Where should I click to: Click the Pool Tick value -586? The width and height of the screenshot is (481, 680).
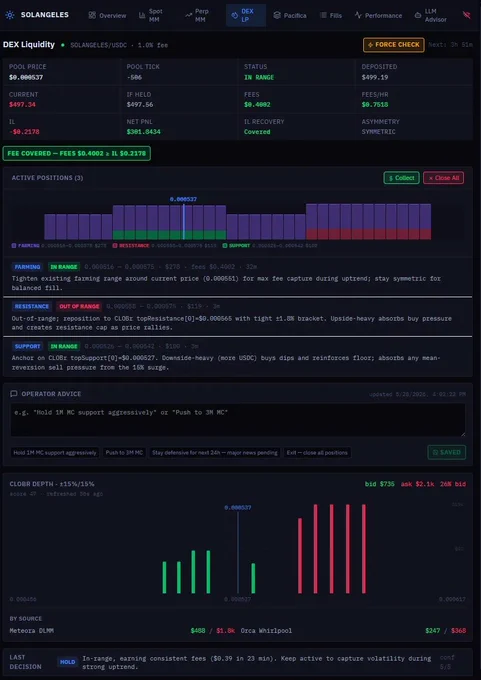coord(134,77)
